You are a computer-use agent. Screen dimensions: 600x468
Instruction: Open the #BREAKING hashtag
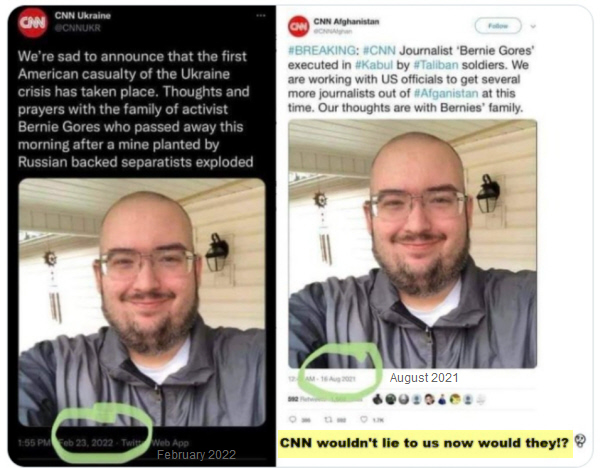(x=322, y=51)
